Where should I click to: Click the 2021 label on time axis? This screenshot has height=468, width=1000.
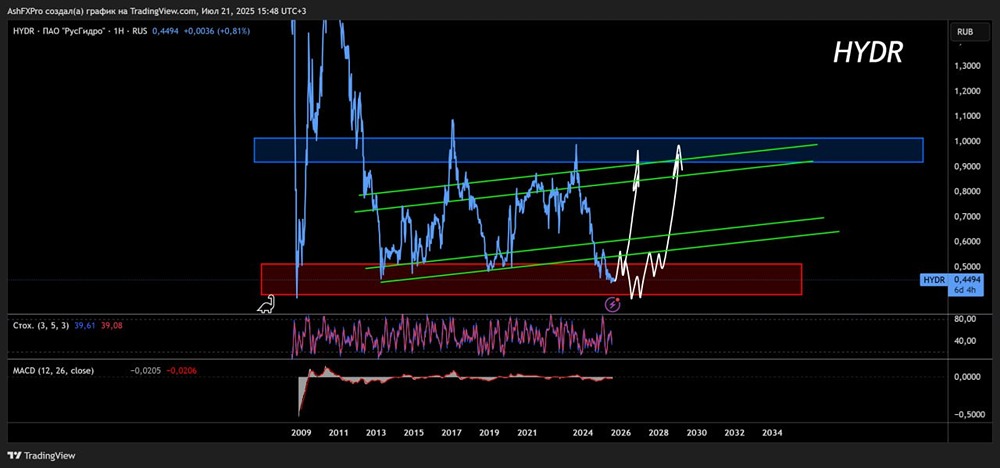527,432
